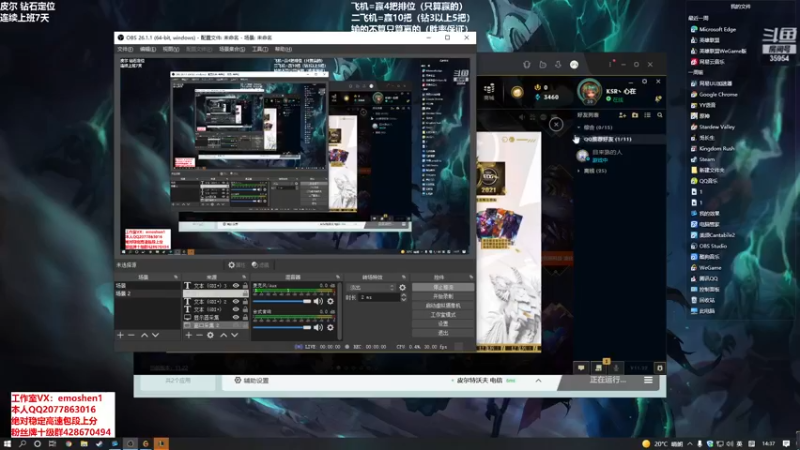Show hidden tray icons chevron
Image resolution: width=800 pixels, height=450 pixels.
[x=690, y=444]
